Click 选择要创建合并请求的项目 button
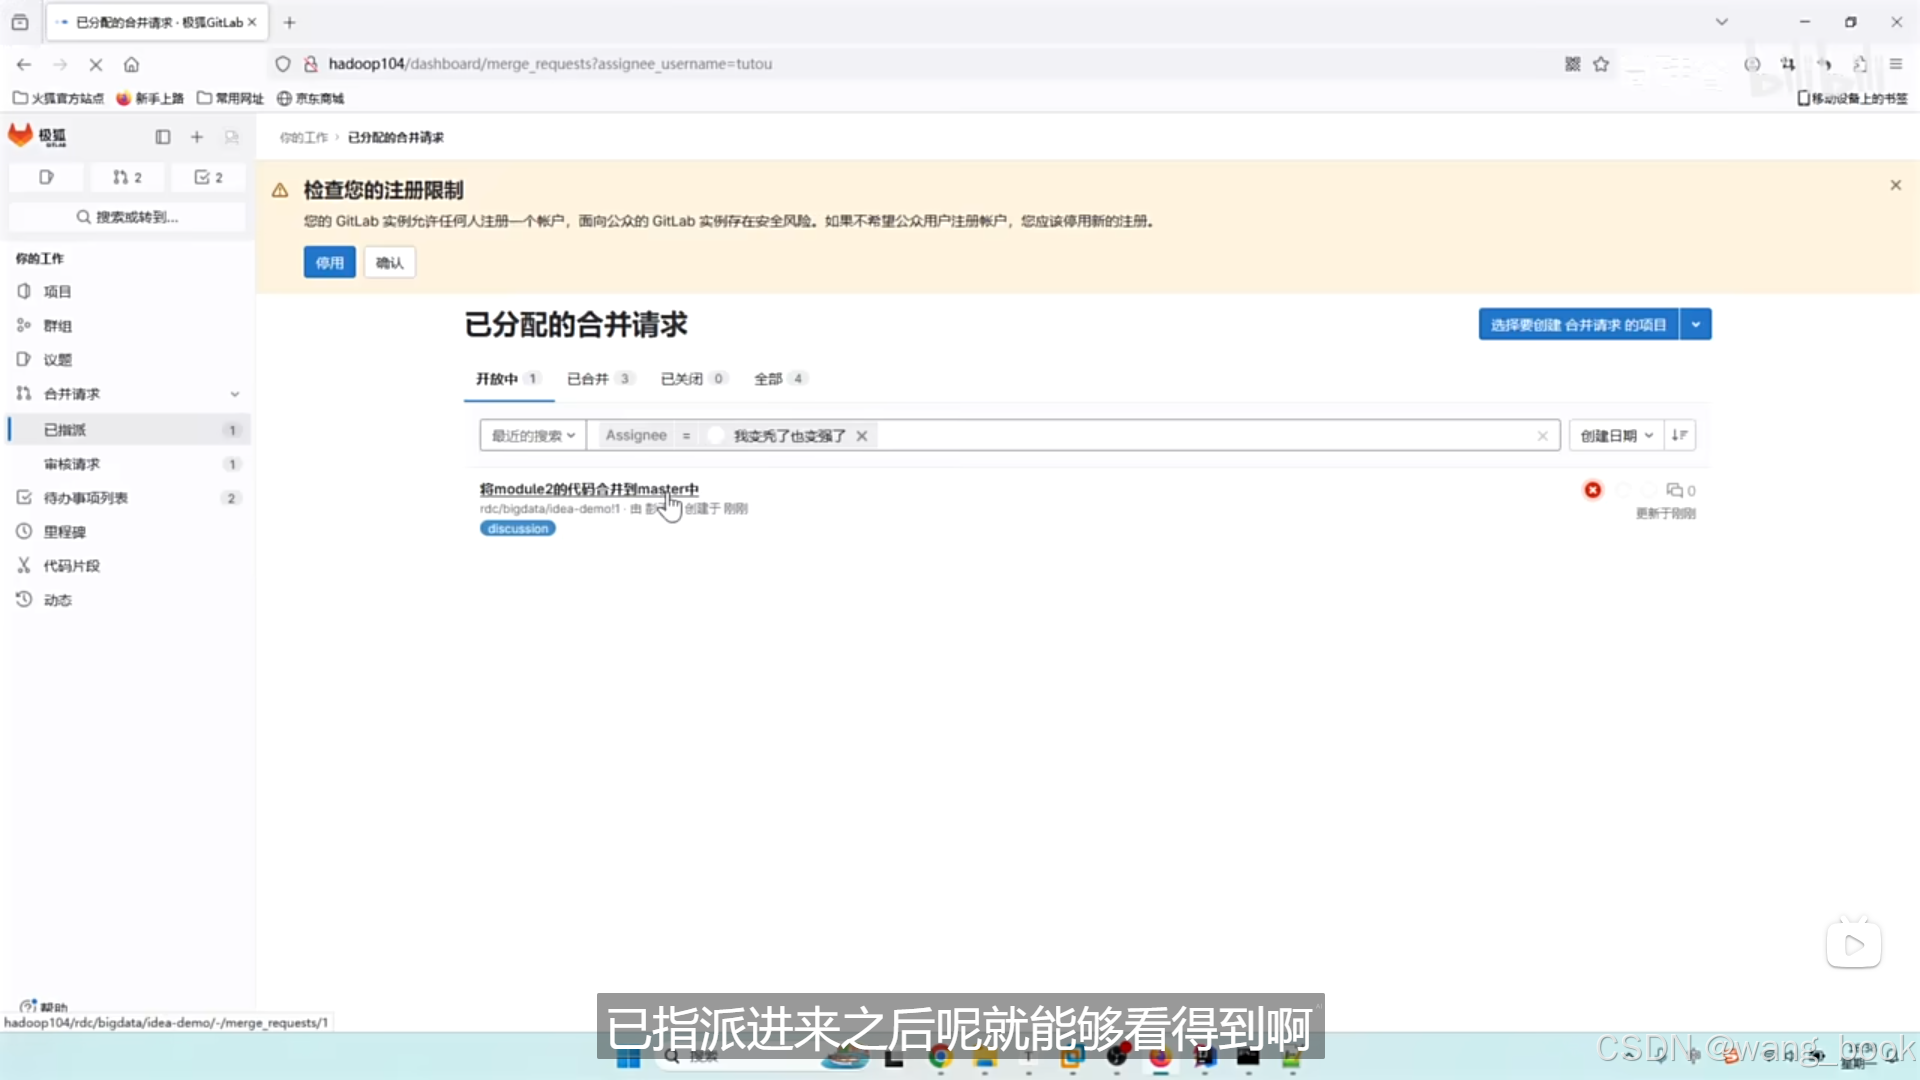The width and height of the screenshot is (1920, 1080). click(1578, 325)
